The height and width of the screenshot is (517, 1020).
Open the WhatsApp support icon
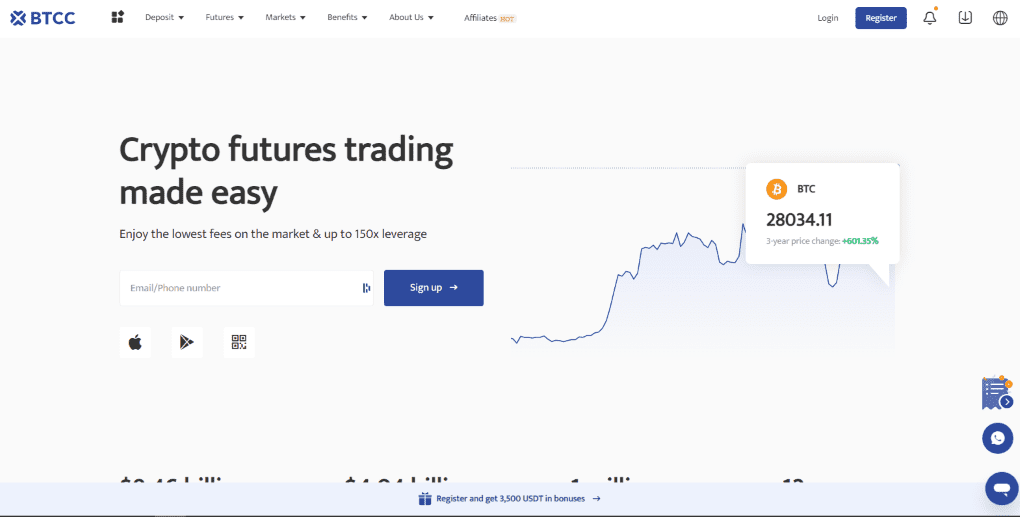pos(997,438)
